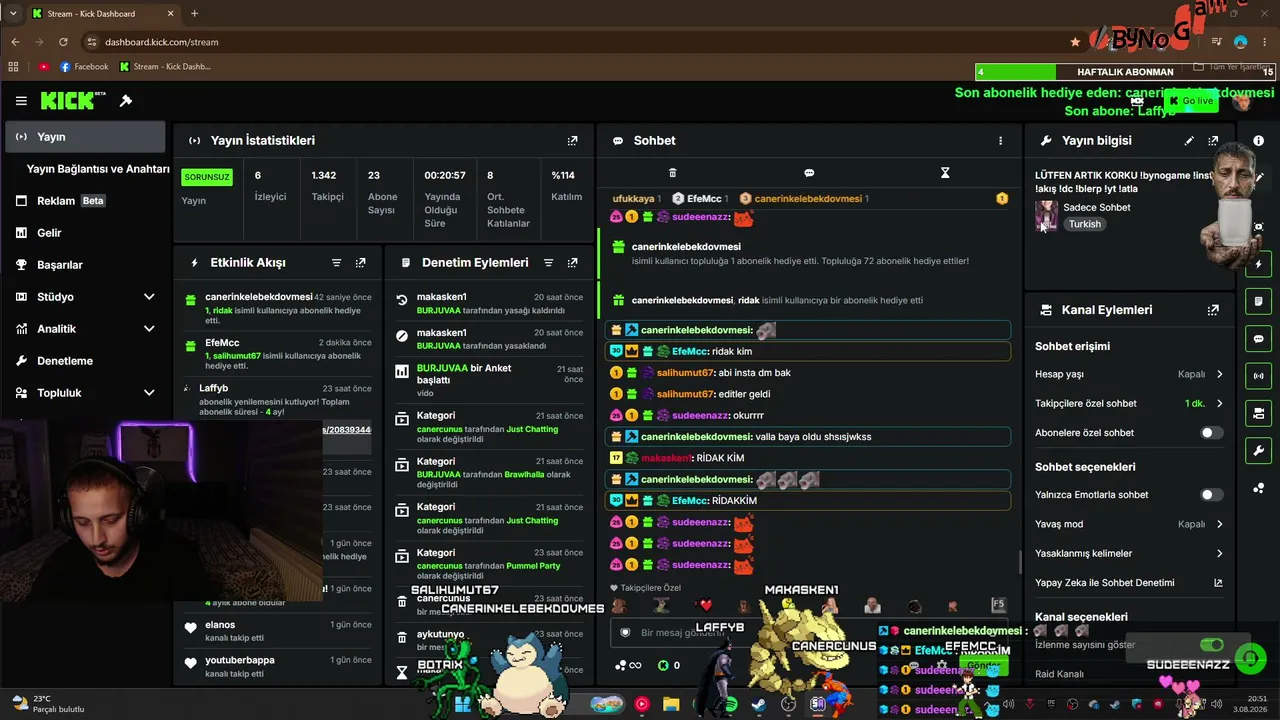This screenshot has height=720, width=1280.
Task: Click the channel actions icon in right rail
Action: (x=1258, y=413)
